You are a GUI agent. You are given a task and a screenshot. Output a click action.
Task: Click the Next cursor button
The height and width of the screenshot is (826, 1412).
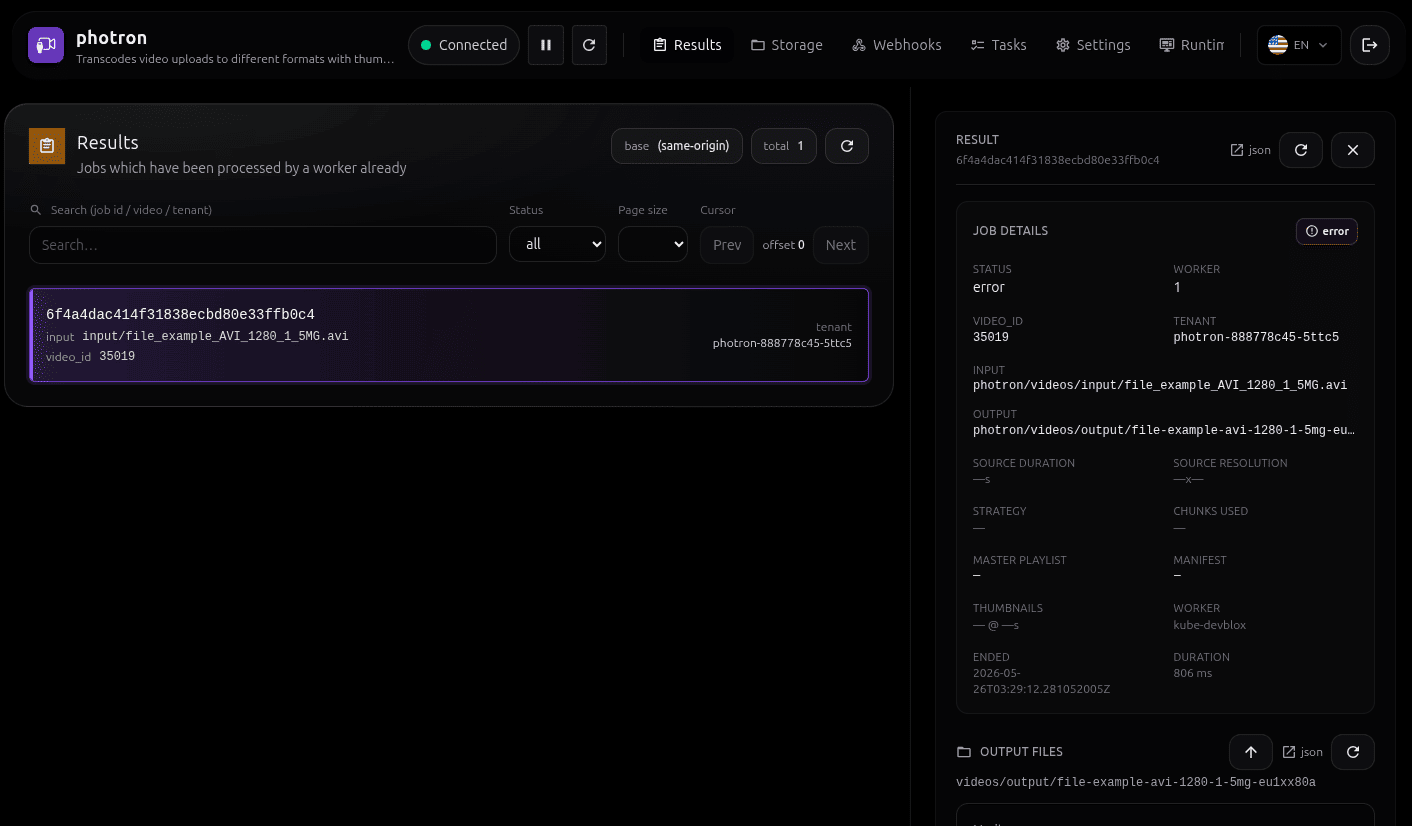[x=841, y=245]
